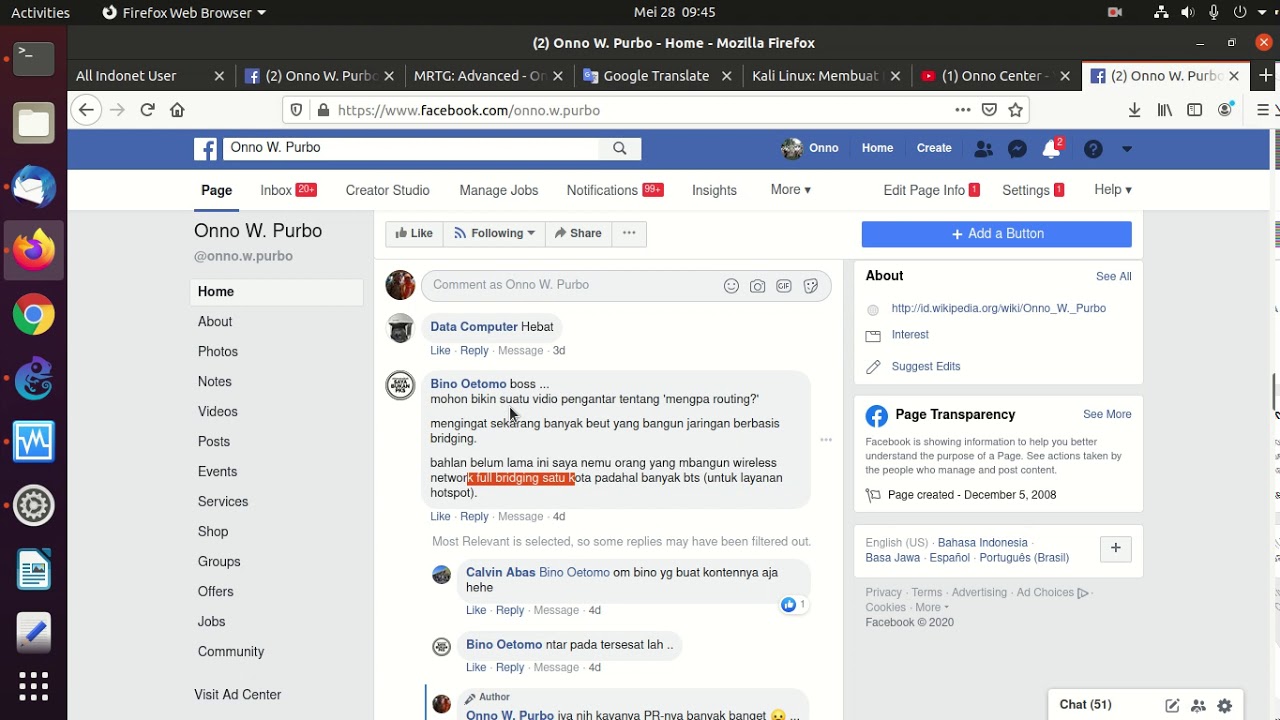Click Suggest Edits link
The height and width of the screenshot is (720, 1280).
tap(926, 367)
